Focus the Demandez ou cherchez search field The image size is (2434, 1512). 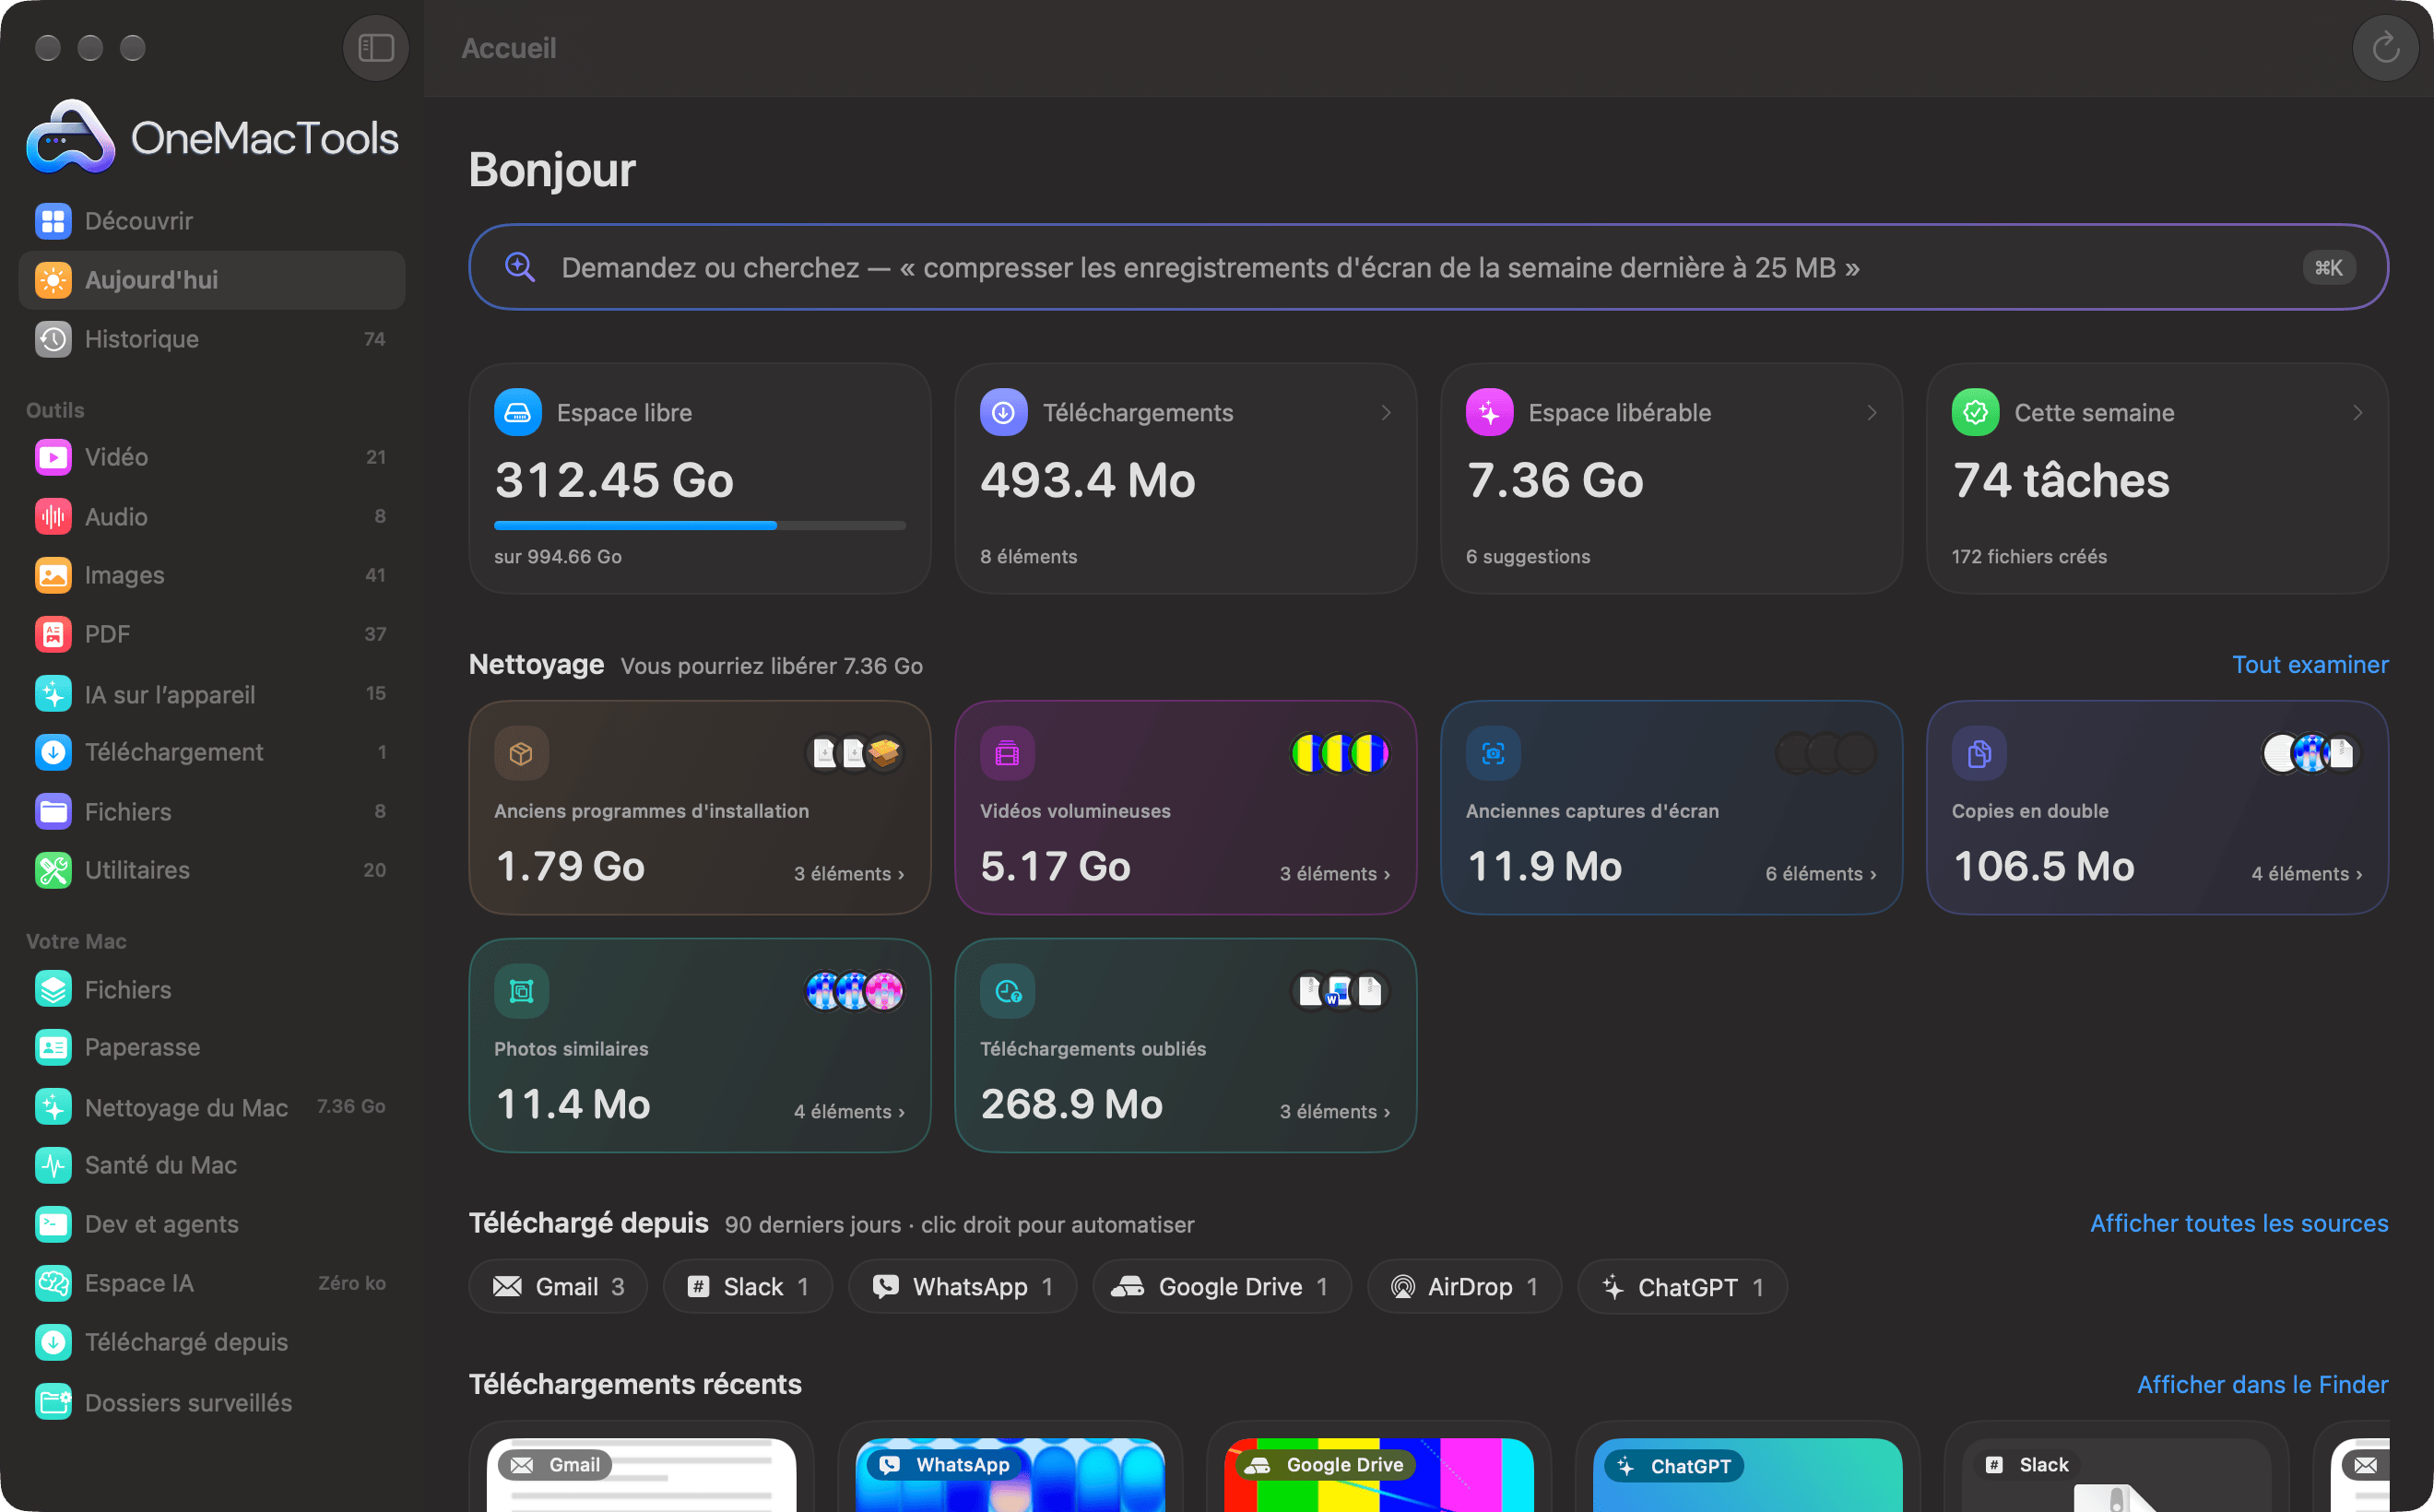1428,267
